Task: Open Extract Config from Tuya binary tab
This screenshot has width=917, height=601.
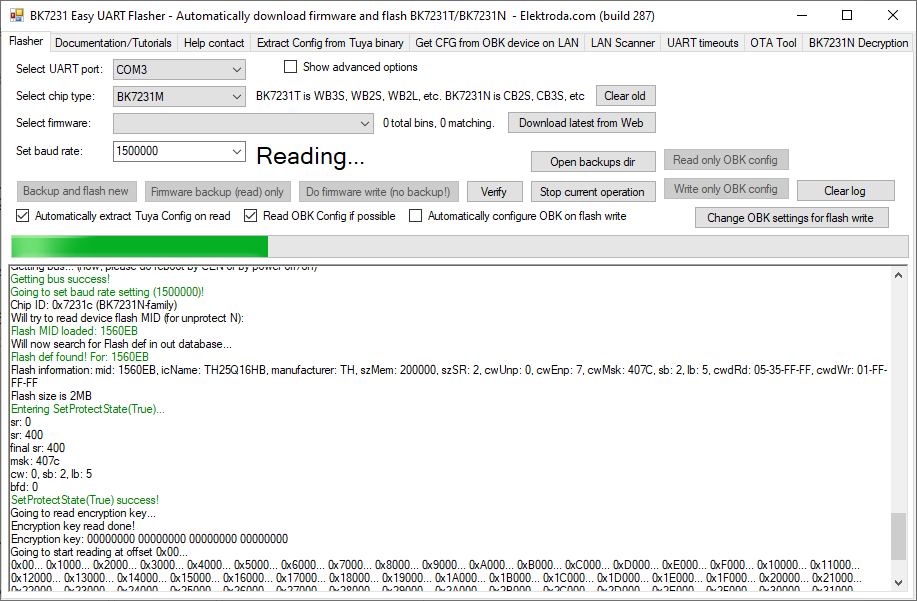Action: (330, 43)
